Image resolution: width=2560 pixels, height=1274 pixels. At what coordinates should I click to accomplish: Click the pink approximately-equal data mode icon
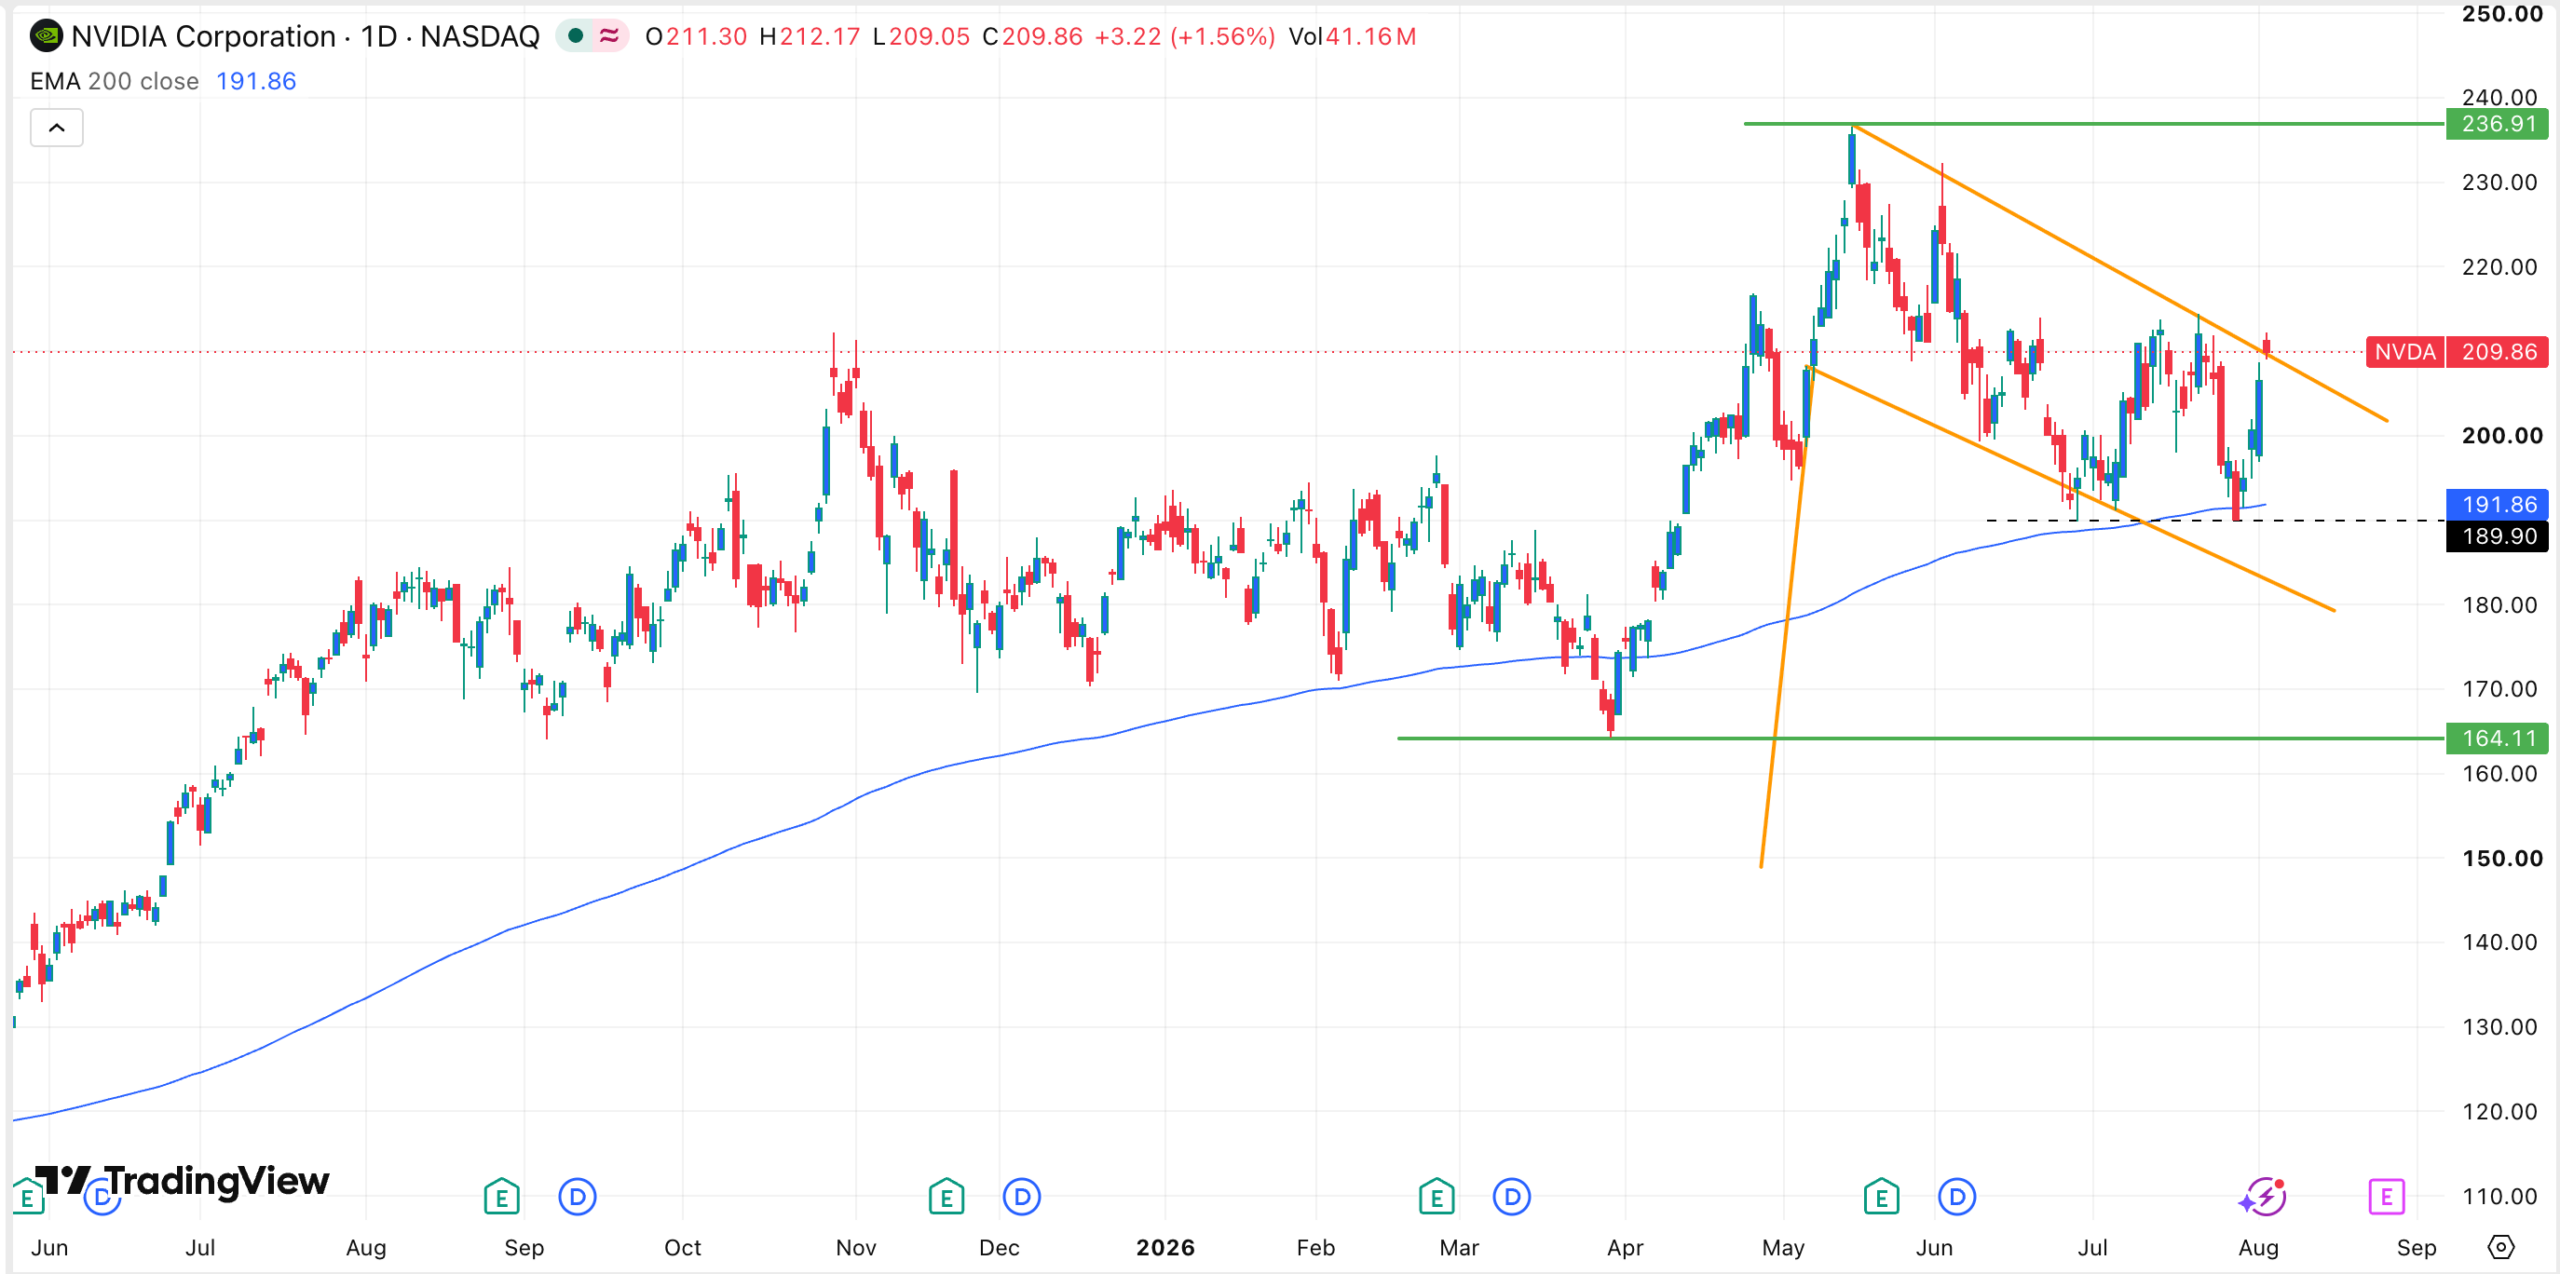click(609, 37)
